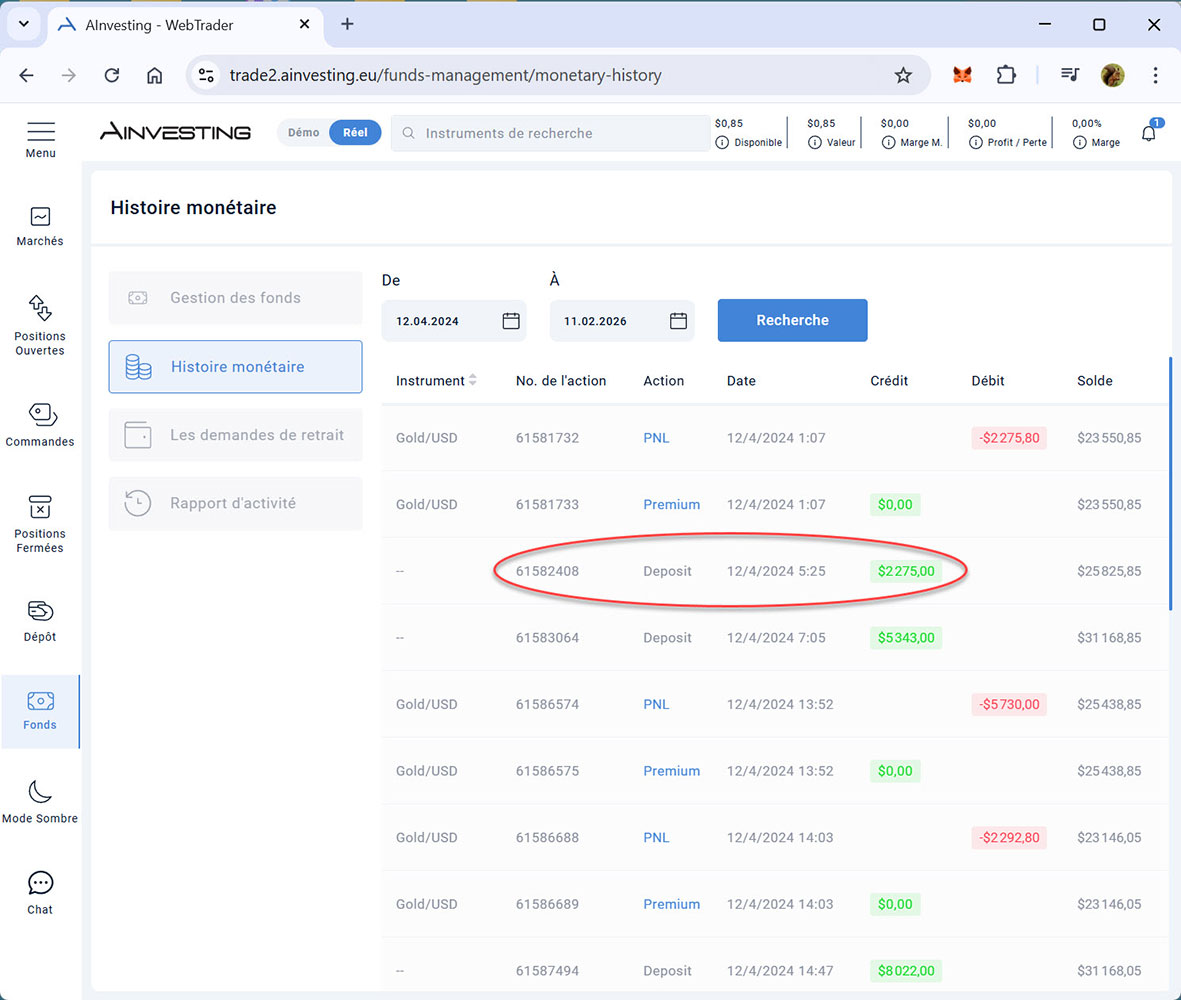Open the Chat bubble icon
The height and width of the screenshot is (1000, 1181).
(x=40, y=883)
